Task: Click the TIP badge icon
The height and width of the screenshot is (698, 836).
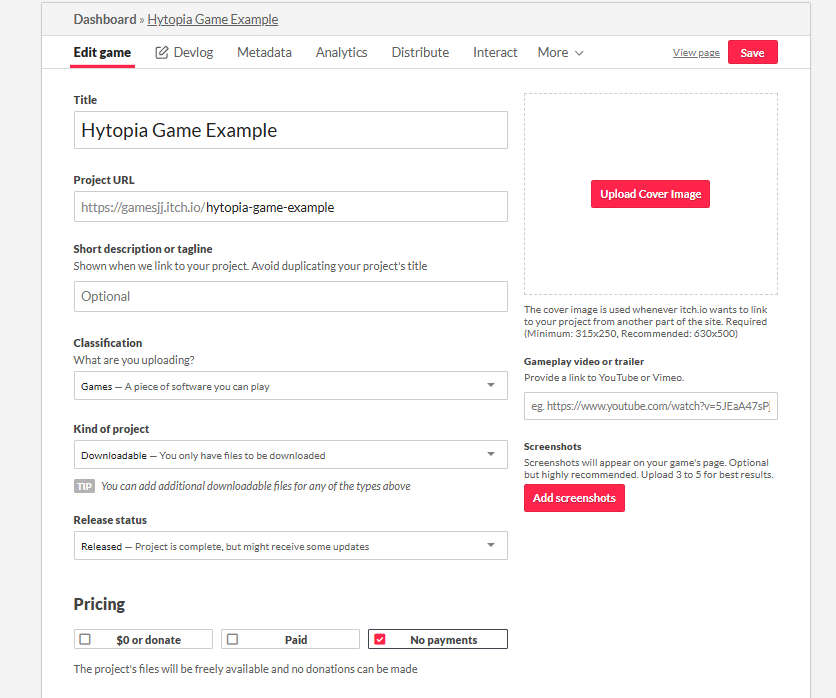Action: 84,486
